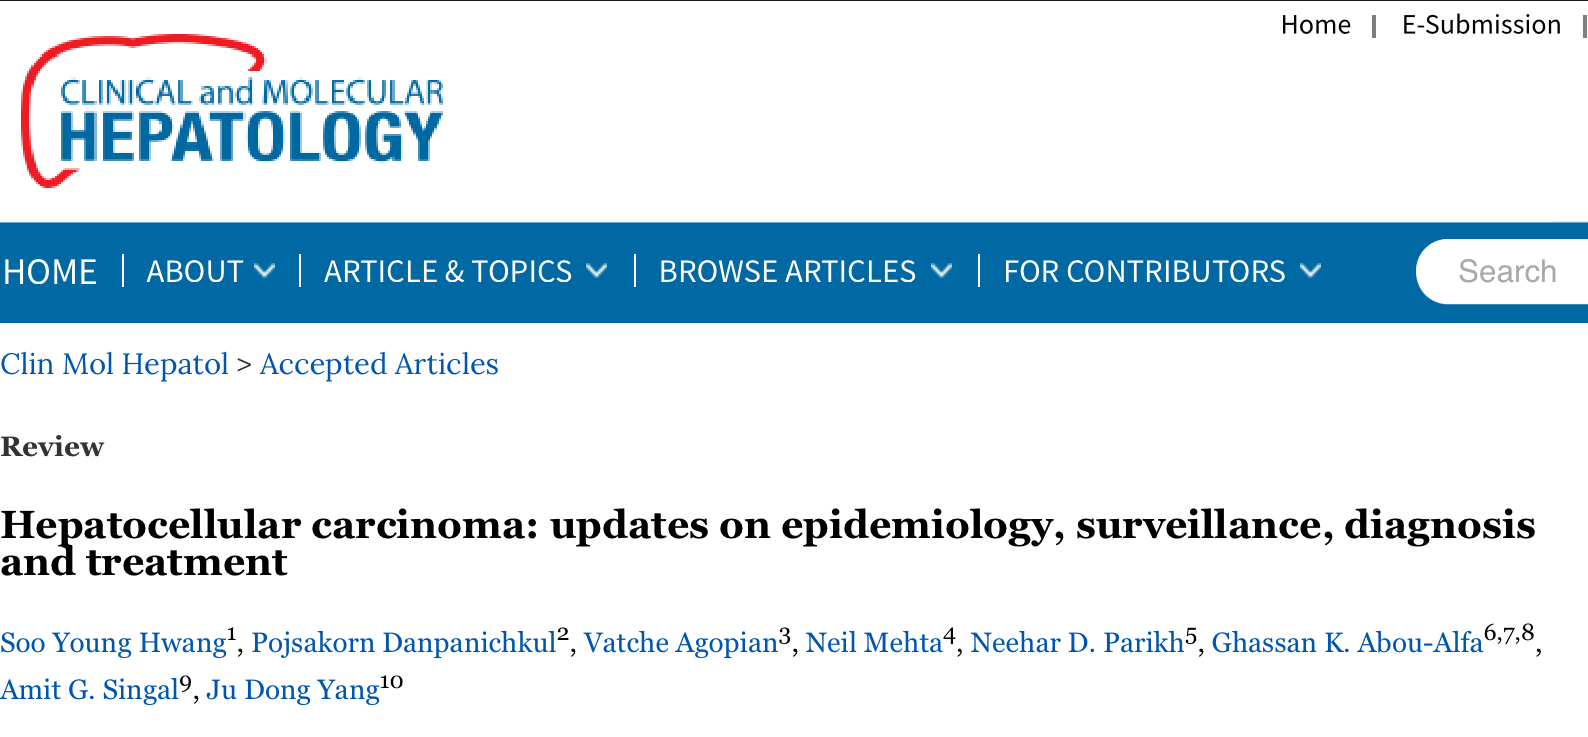Open the Accepted Articles breadcrumb link
Viewport: 1588px width, 737px height.
379,365
